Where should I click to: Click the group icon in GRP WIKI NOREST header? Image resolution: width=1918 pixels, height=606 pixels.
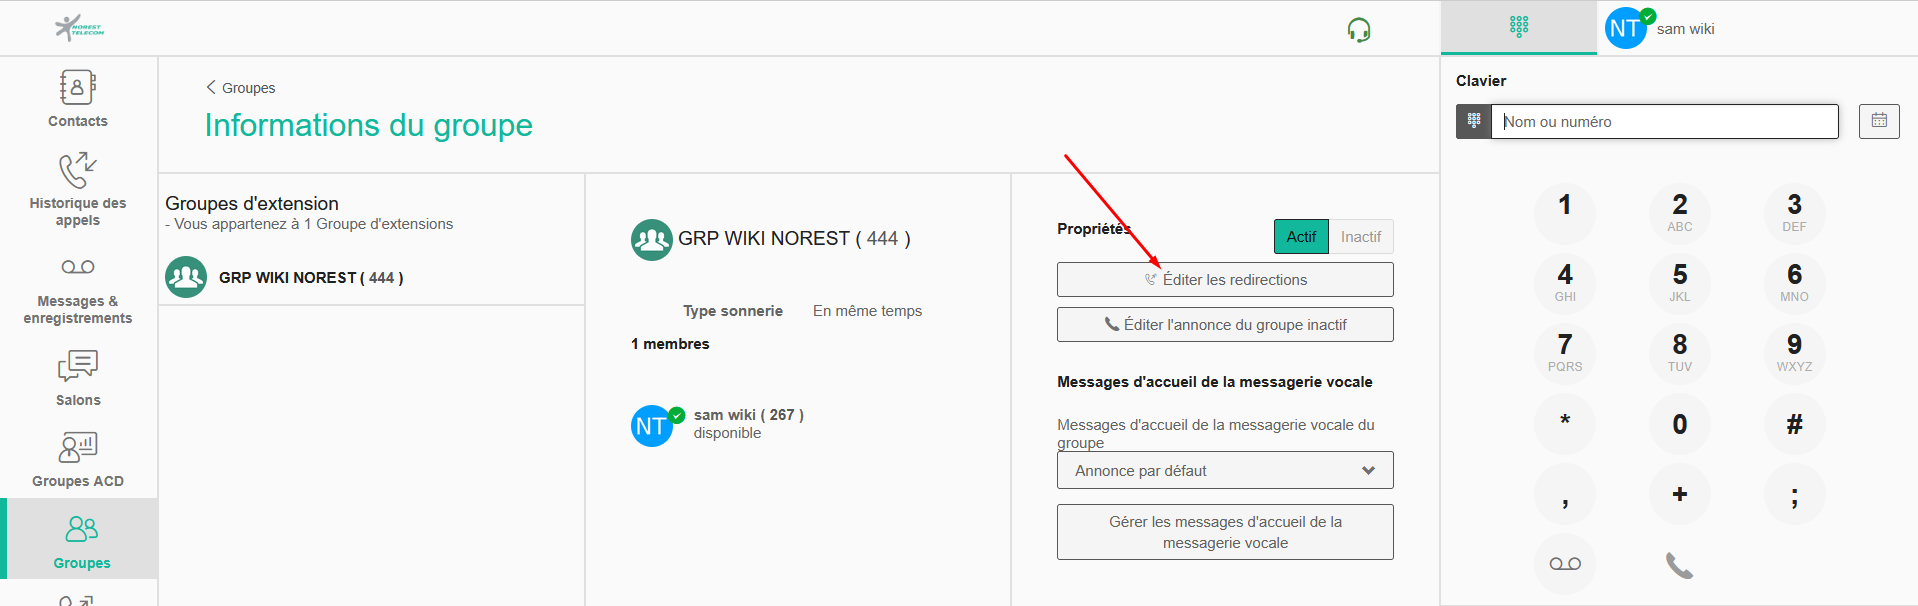(x=651, y=239)
